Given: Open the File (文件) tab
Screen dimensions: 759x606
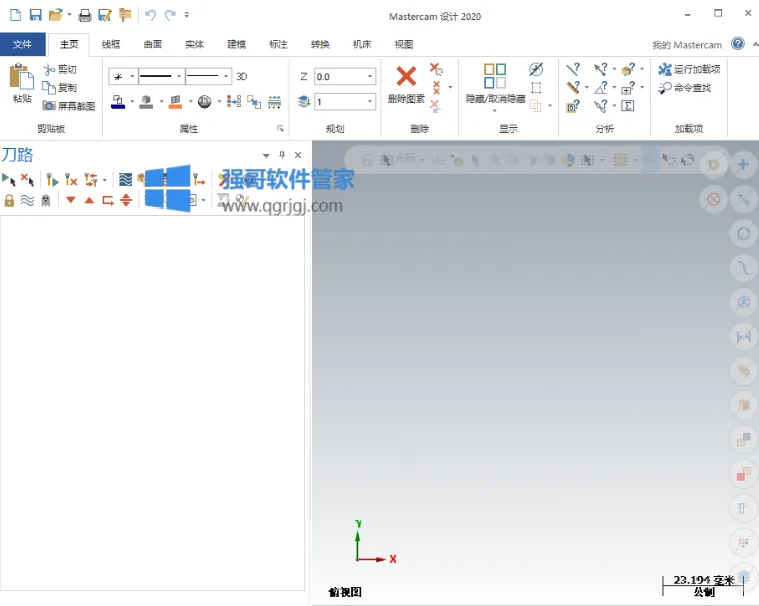Looking at the screenshot, I should (23, 45).
